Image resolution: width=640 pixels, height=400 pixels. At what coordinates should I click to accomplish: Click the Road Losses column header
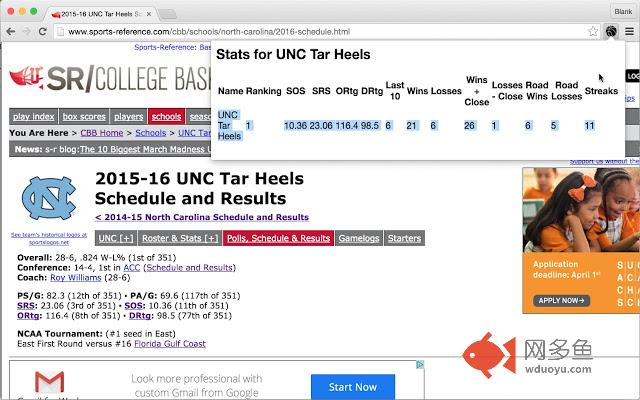567,91
